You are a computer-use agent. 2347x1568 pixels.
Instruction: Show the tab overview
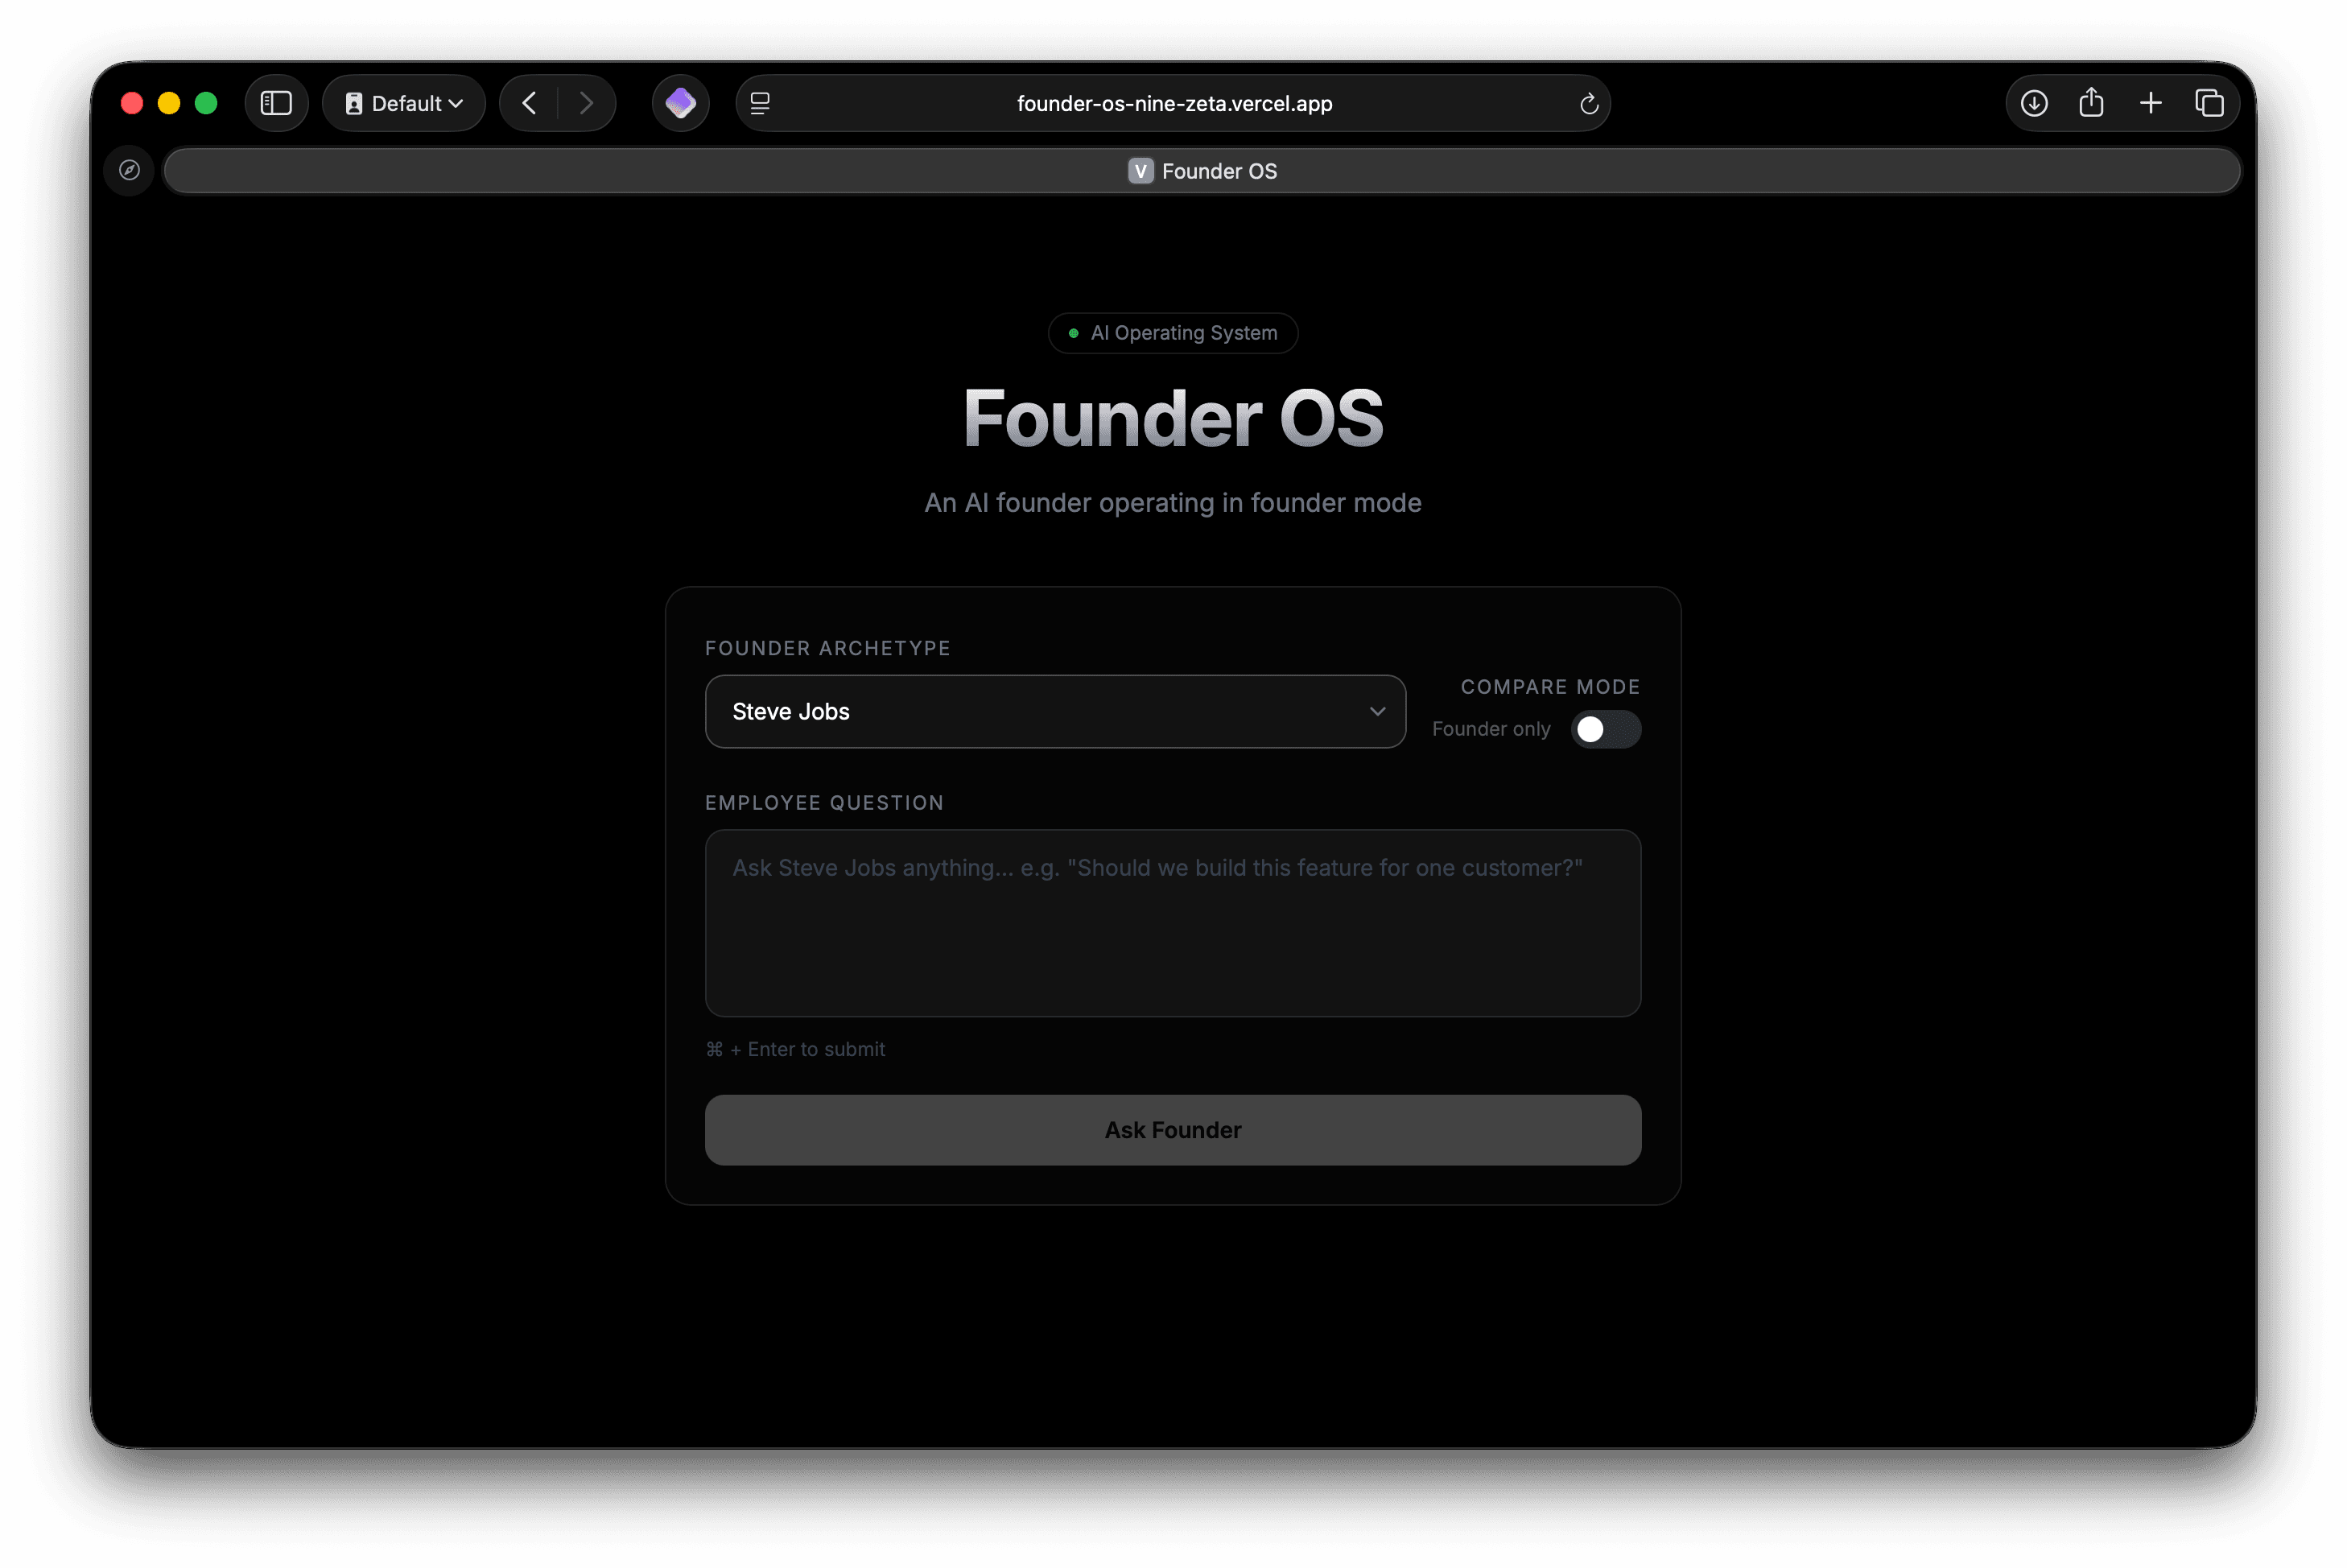[2209, 103]
